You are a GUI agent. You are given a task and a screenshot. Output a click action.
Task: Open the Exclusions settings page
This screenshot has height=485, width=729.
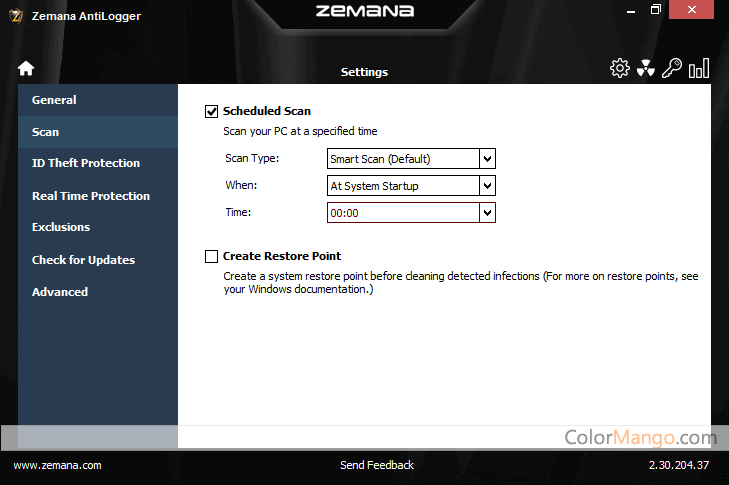[61, 227]
